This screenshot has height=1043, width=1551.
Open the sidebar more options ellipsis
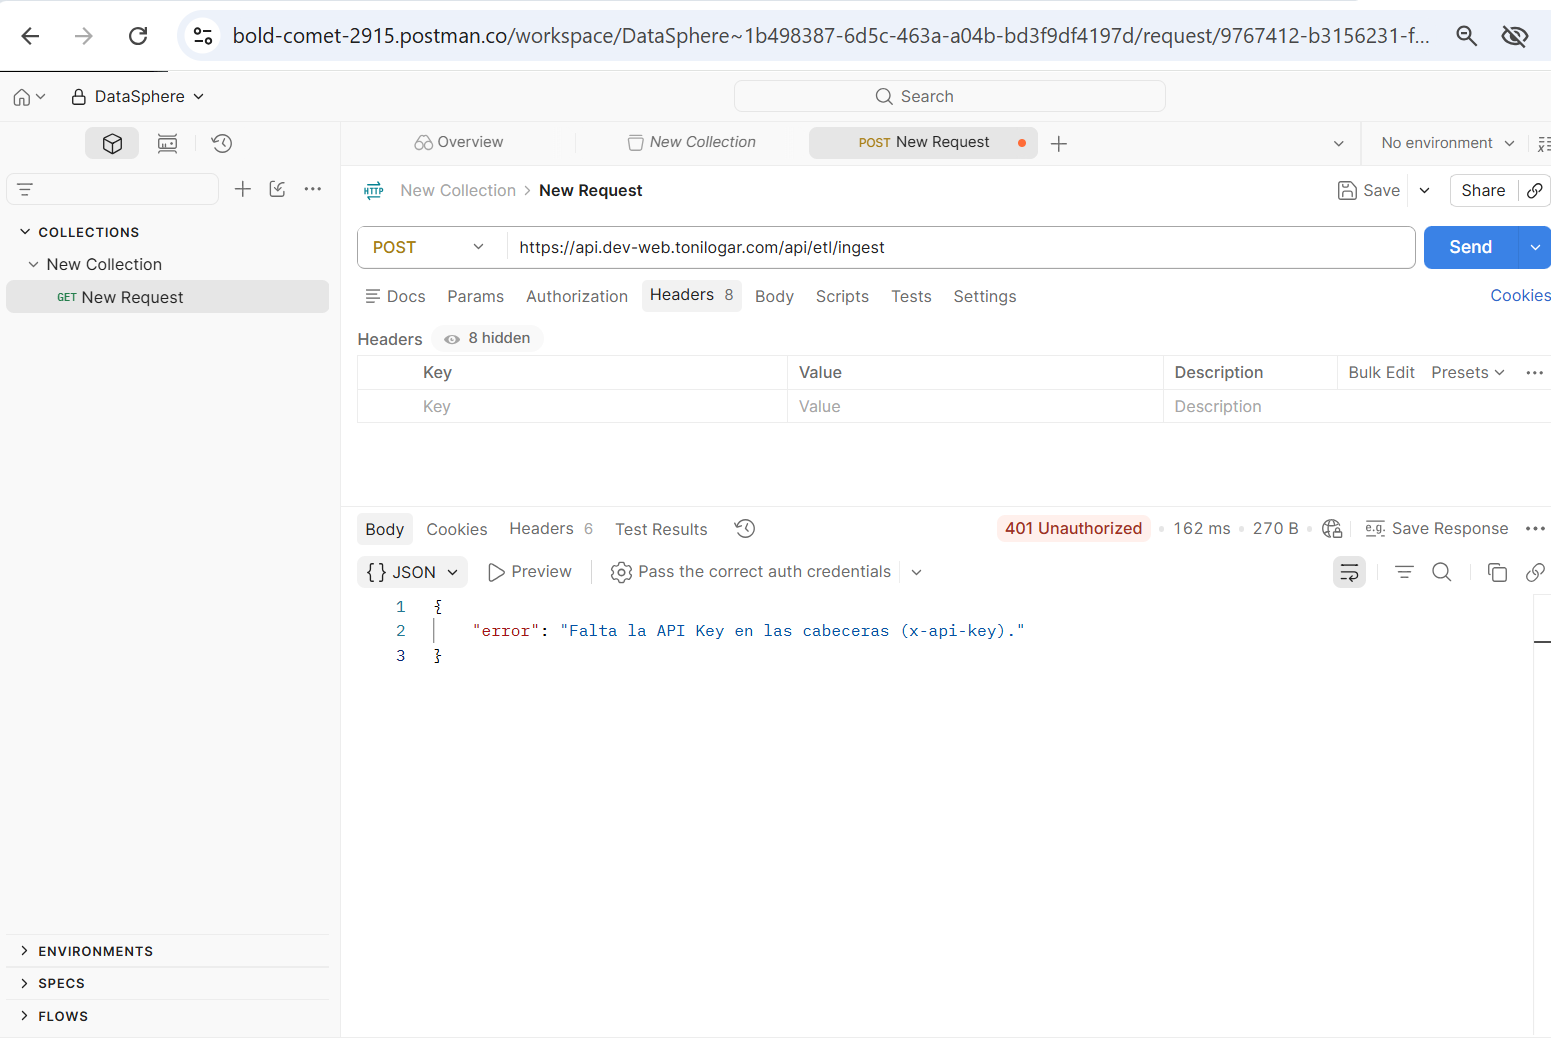tap(313, 189)
